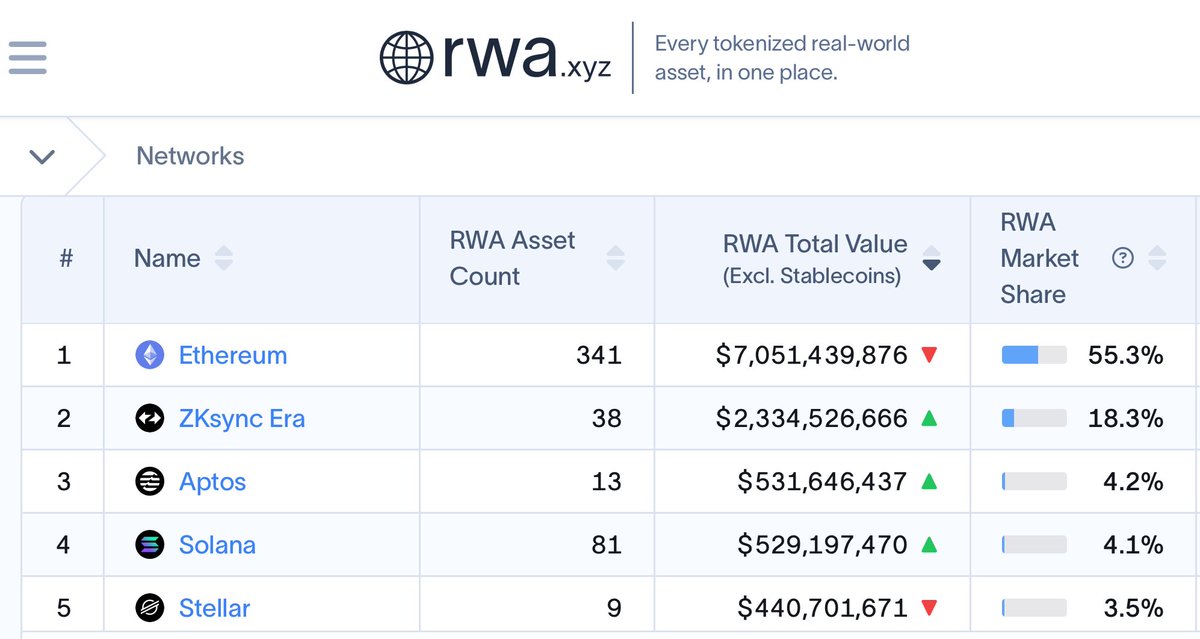Open the hamburger menu
Viewport: 1200px width, 639px height.
point(28,57)
